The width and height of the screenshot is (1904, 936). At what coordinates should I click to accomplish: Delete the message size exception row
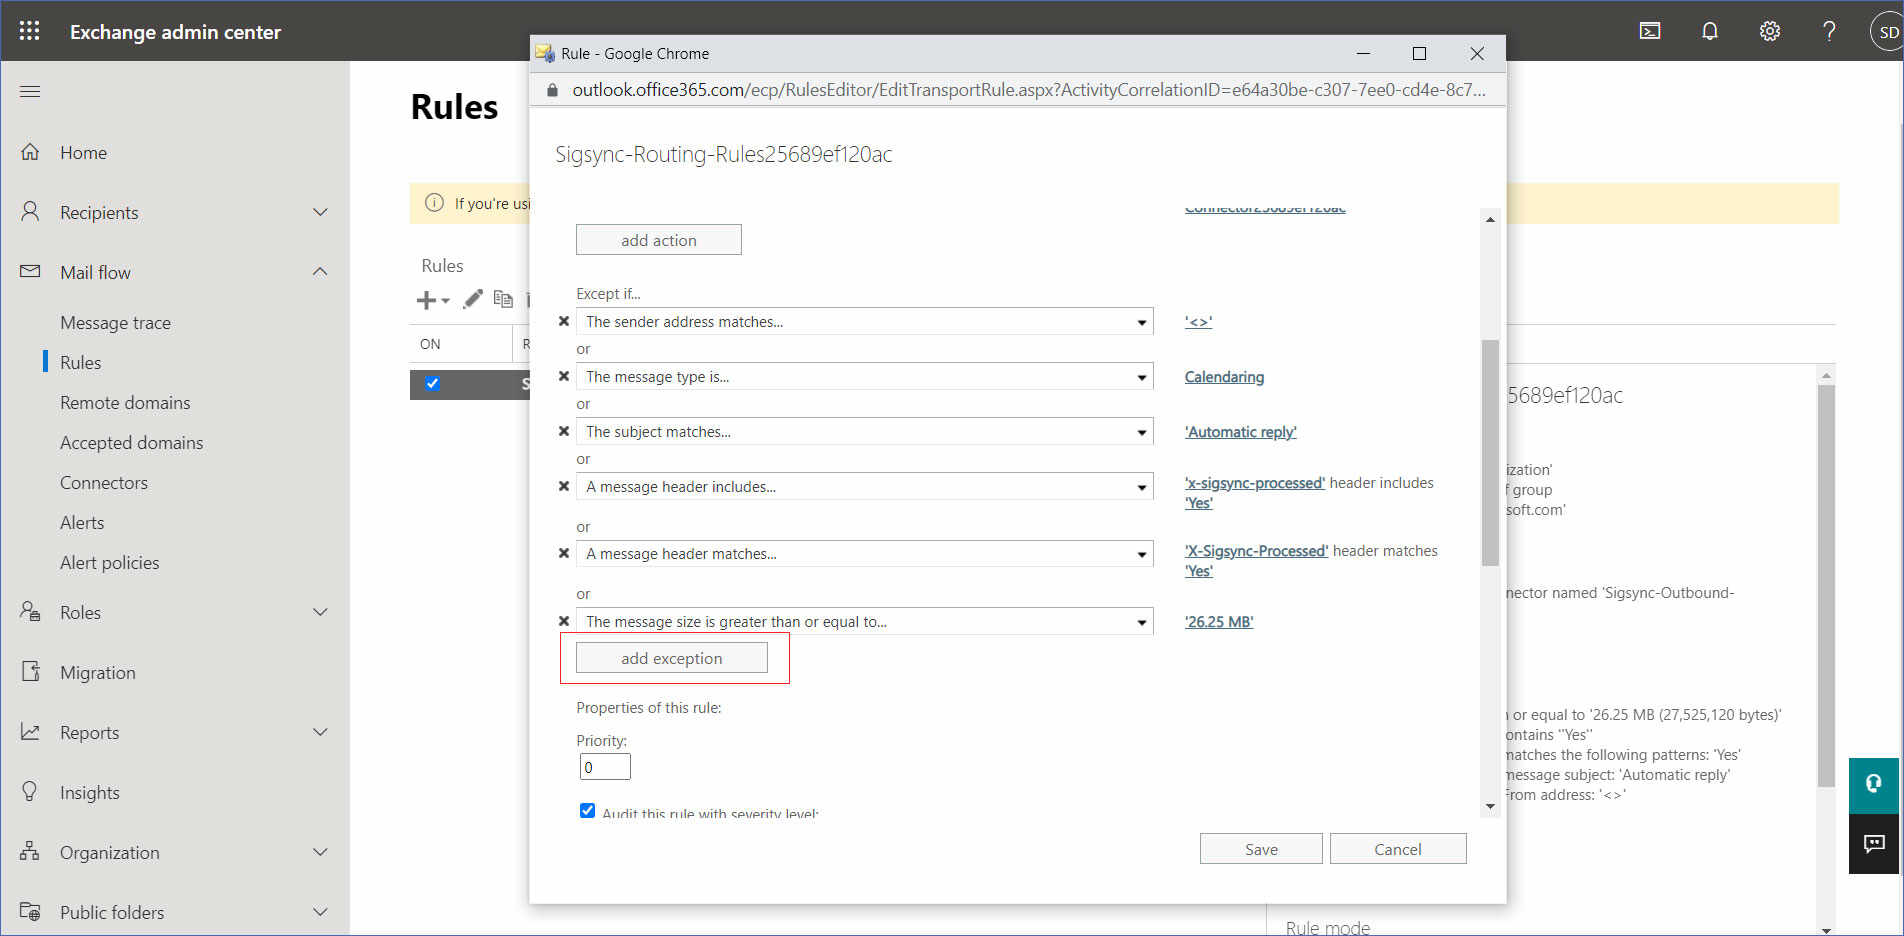click(x=564, y=621)
